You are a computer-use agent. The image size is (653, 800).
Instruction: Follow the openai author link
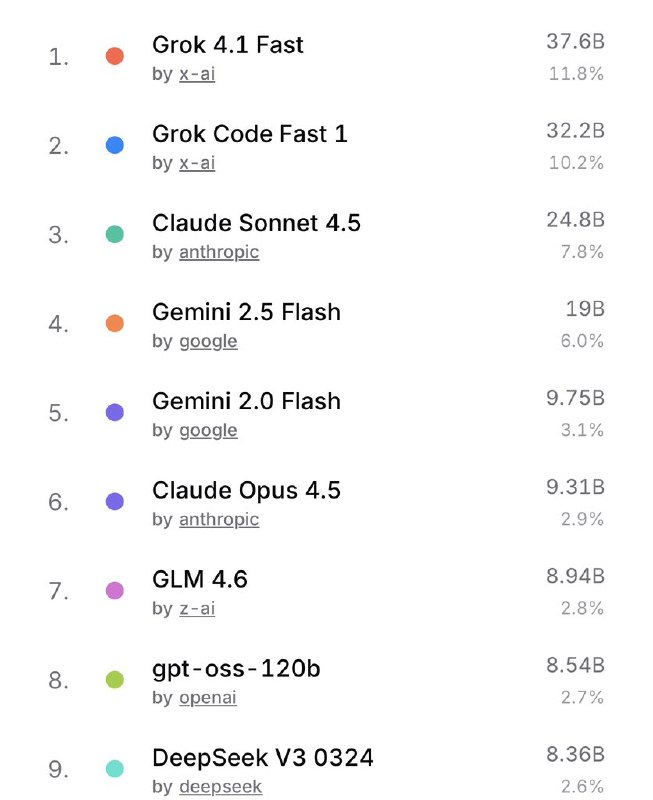coord(208,698)
